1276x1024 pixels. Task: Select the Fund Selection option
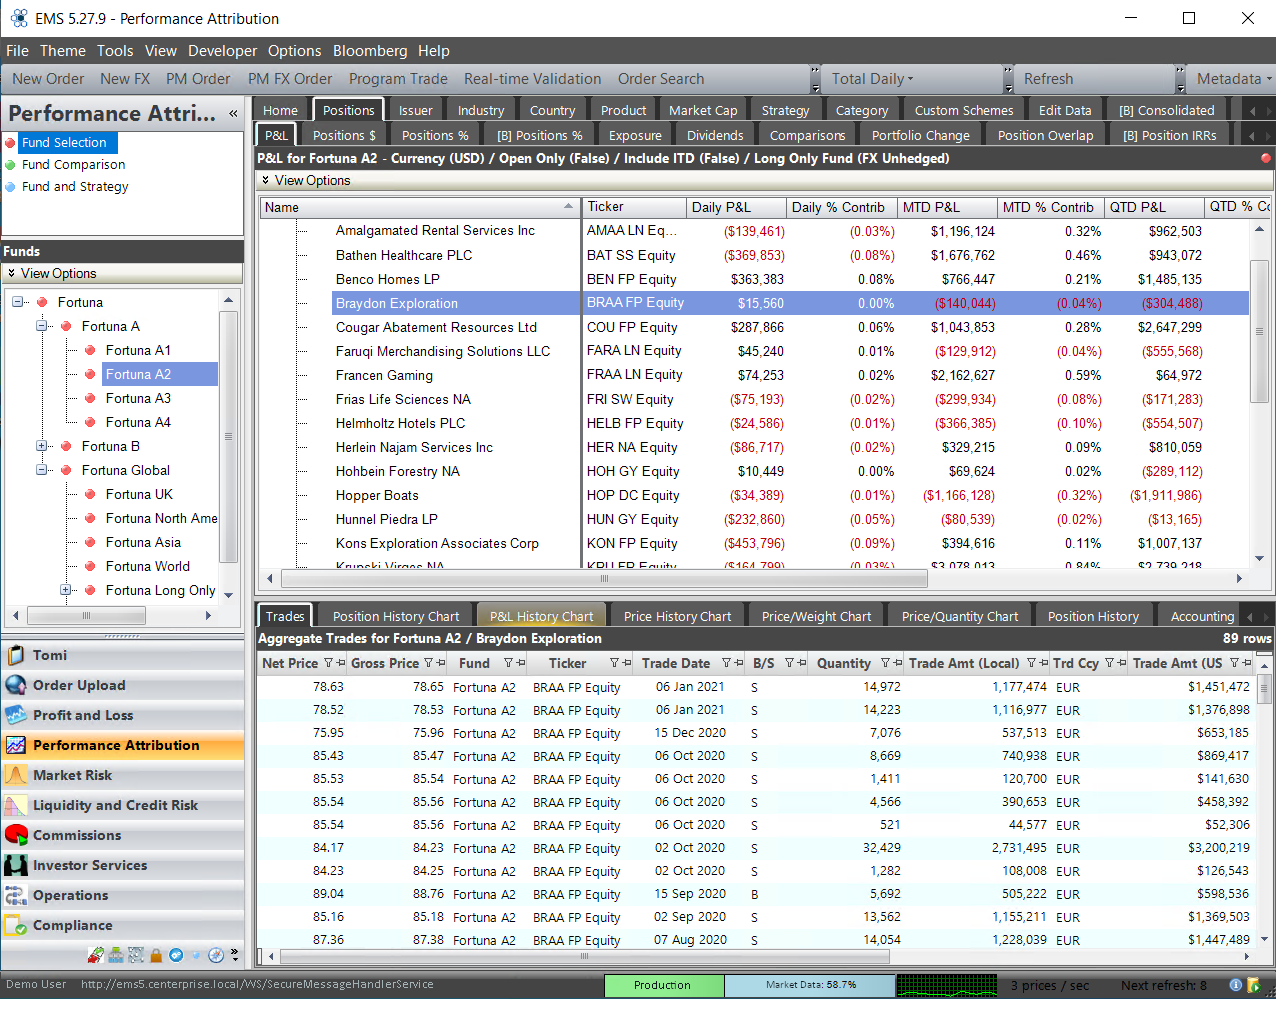64,143
